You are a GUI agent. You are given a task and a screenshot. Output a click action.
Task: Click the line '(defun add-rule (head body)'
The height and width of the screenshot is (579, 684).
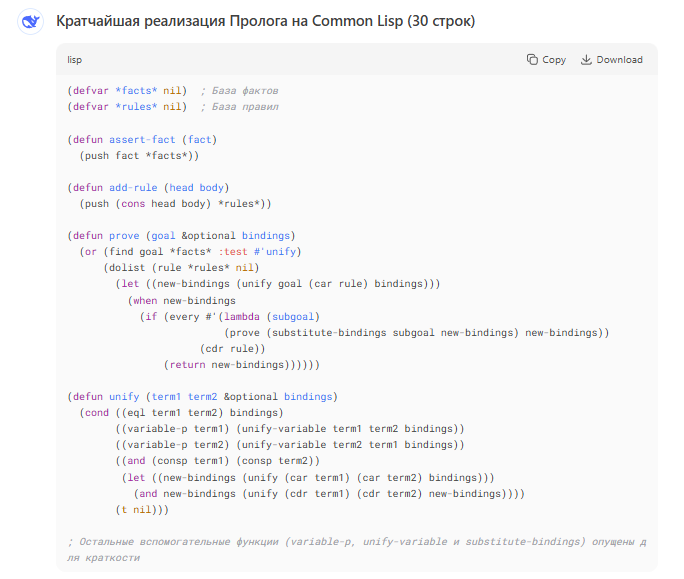148,188
